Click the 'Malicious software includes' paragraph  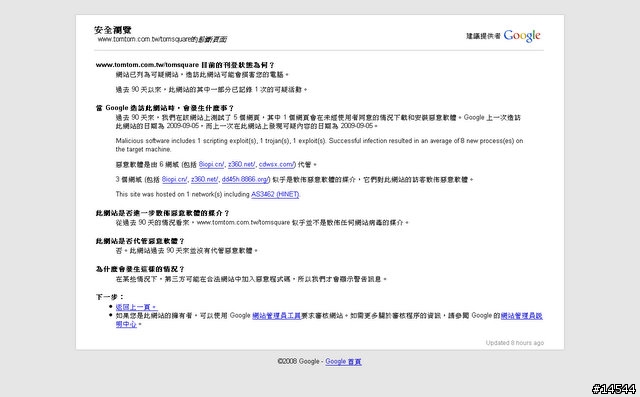[x=319, y=145]
